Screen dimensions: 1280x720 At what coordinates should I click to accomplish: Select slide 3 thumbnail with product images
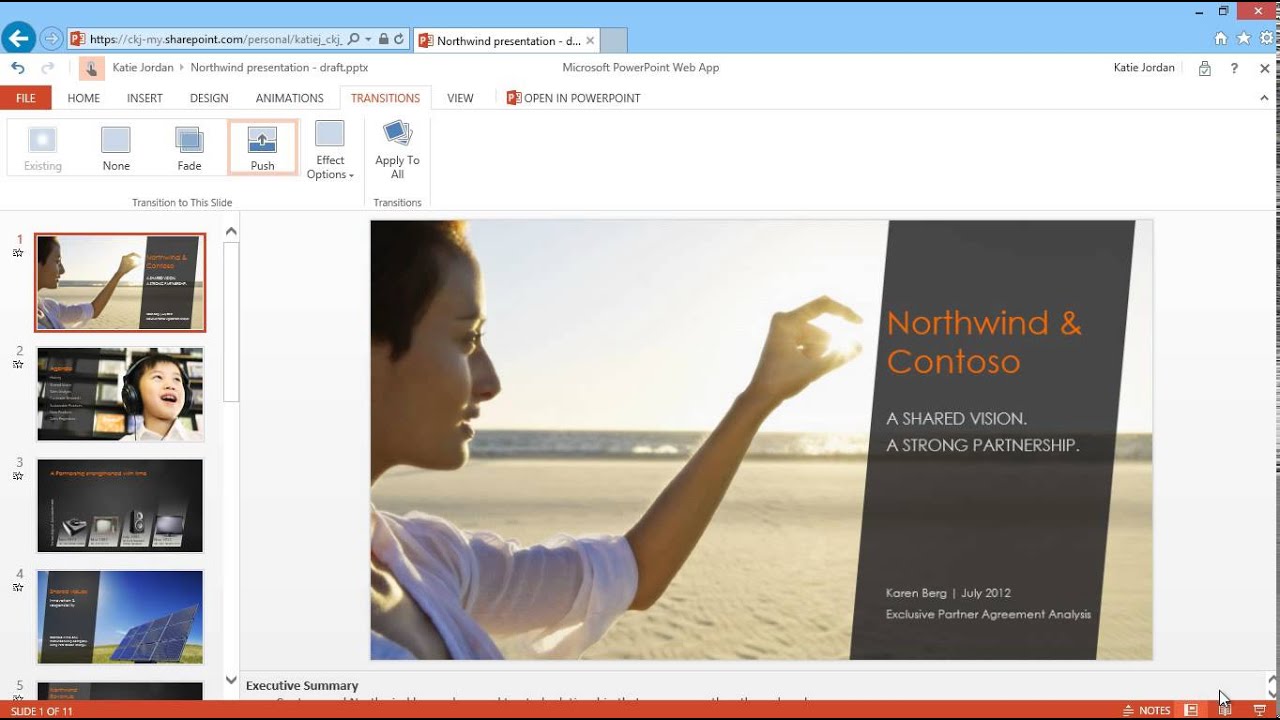pos(120,505)
